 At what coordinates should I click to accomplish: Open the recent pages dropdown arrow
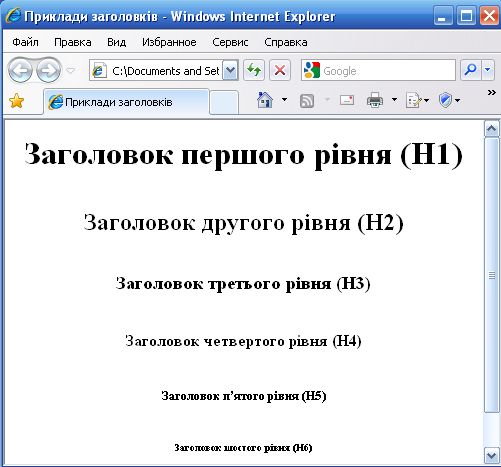coord(71,71)
